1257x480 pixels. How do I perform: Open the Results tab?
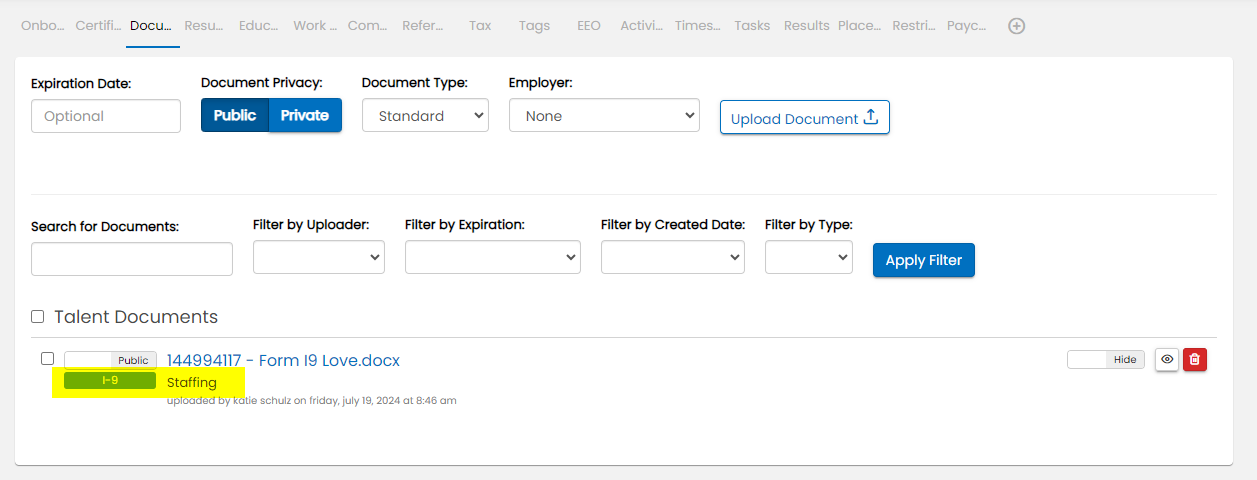coord(806,26)
